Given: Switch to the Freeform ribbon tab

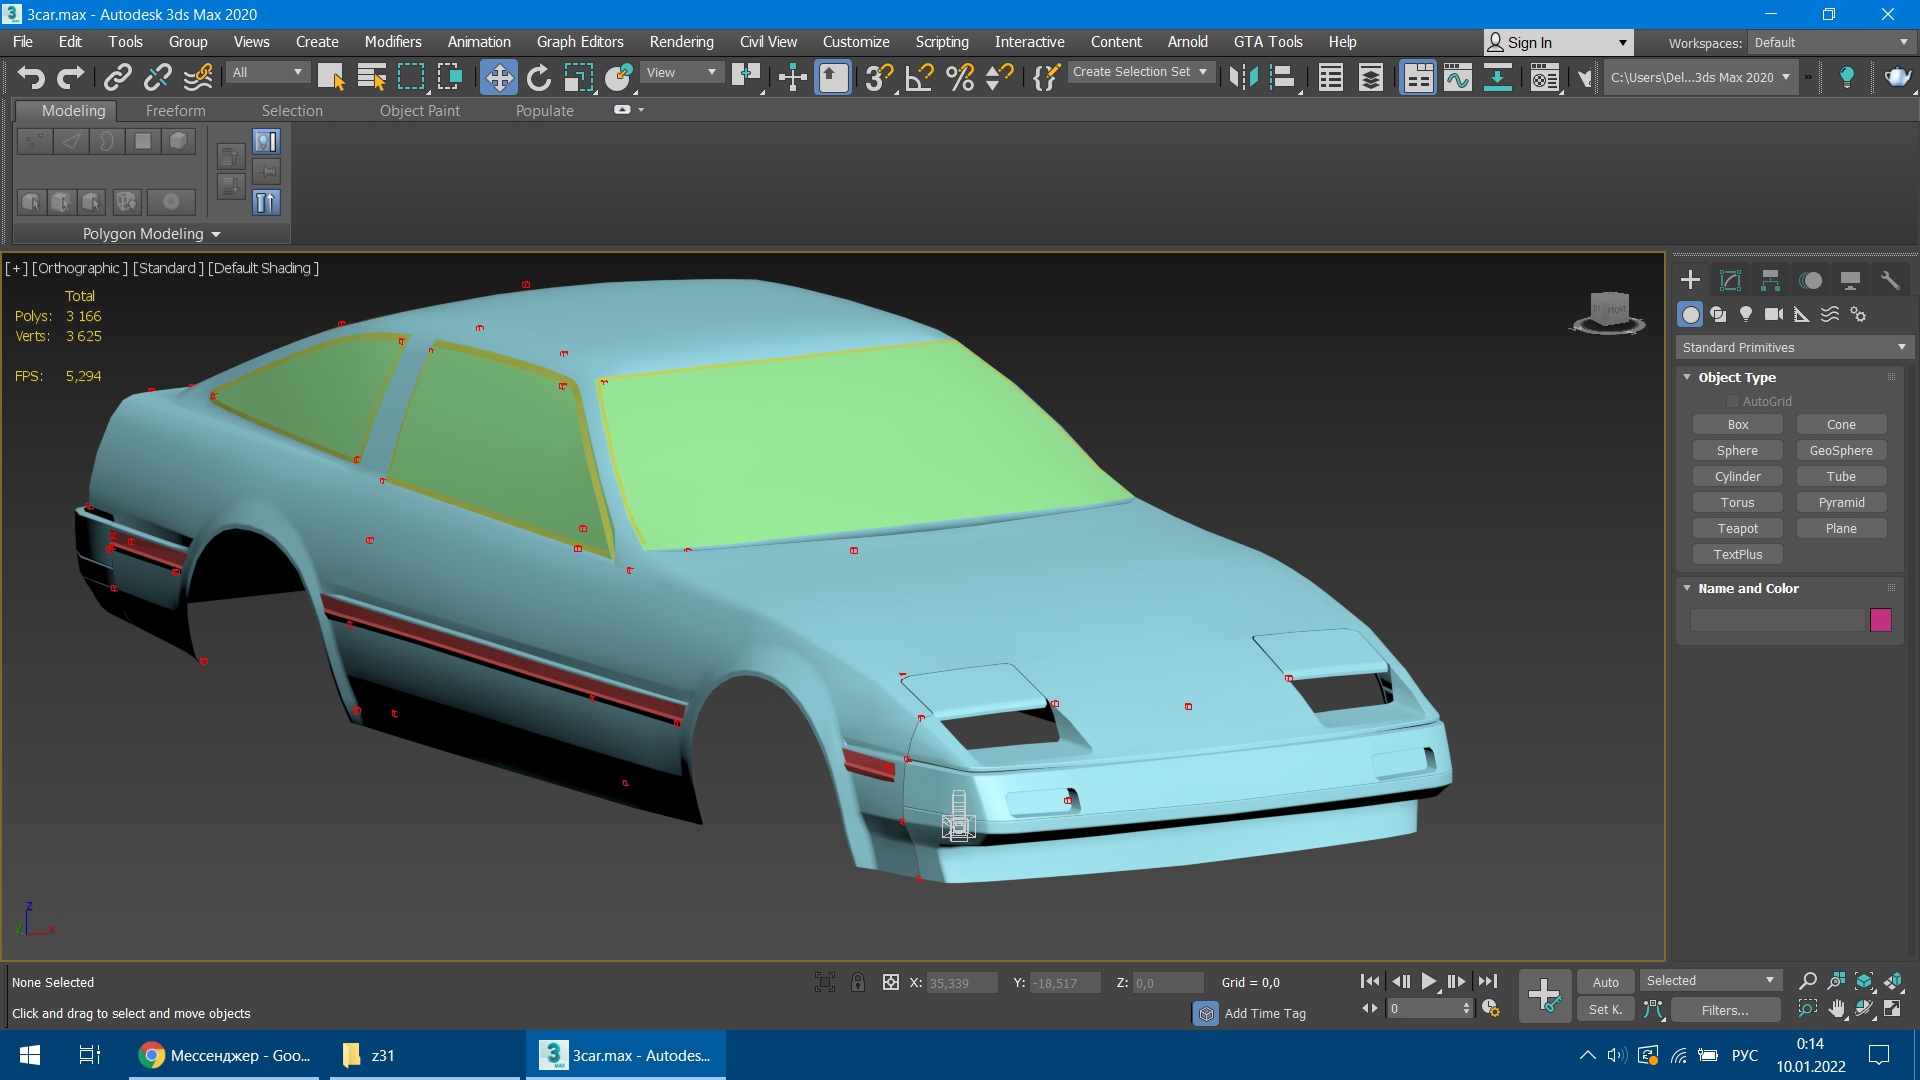Looking at the screenshot, I should pos(175,110).
